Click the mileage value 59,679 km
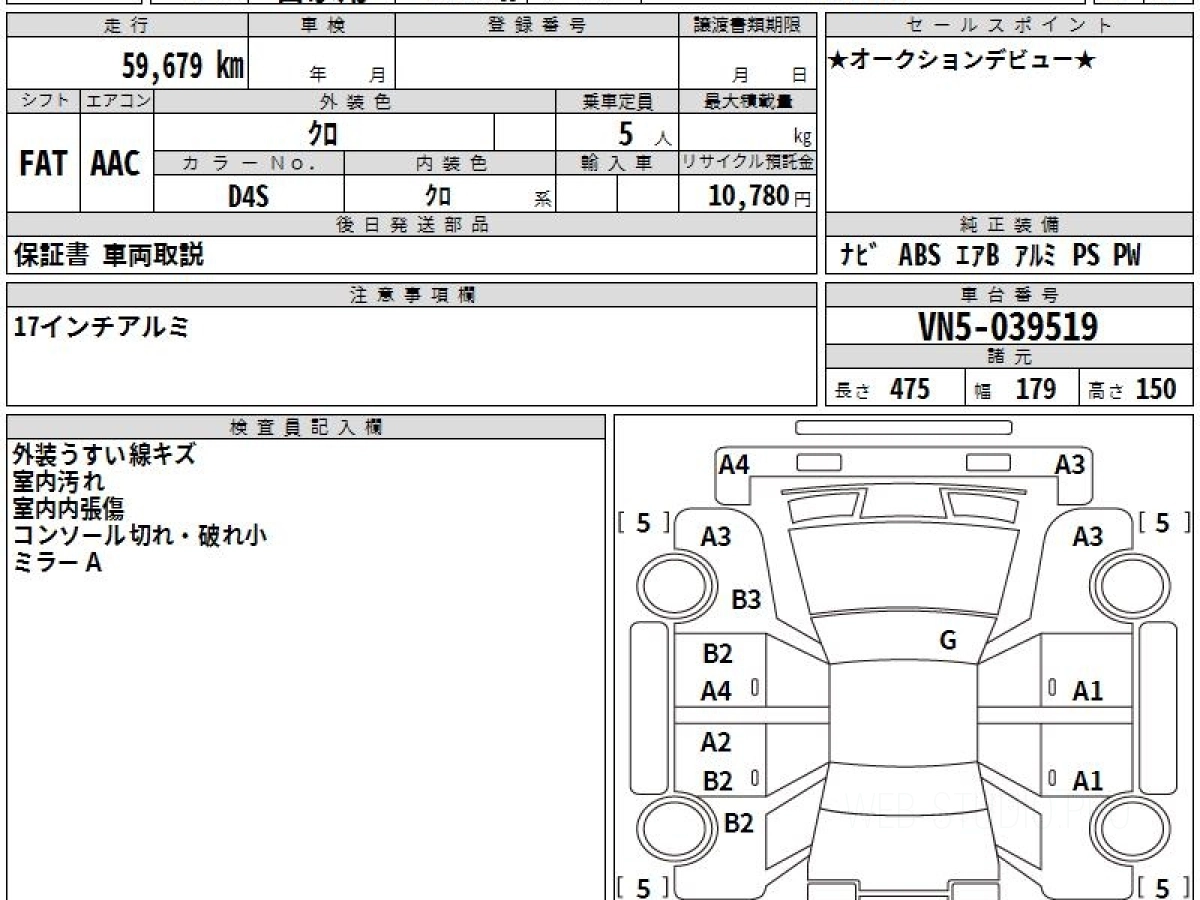Screen dimensions: 1200x900 pyautogui.click(x=183, y=66)
